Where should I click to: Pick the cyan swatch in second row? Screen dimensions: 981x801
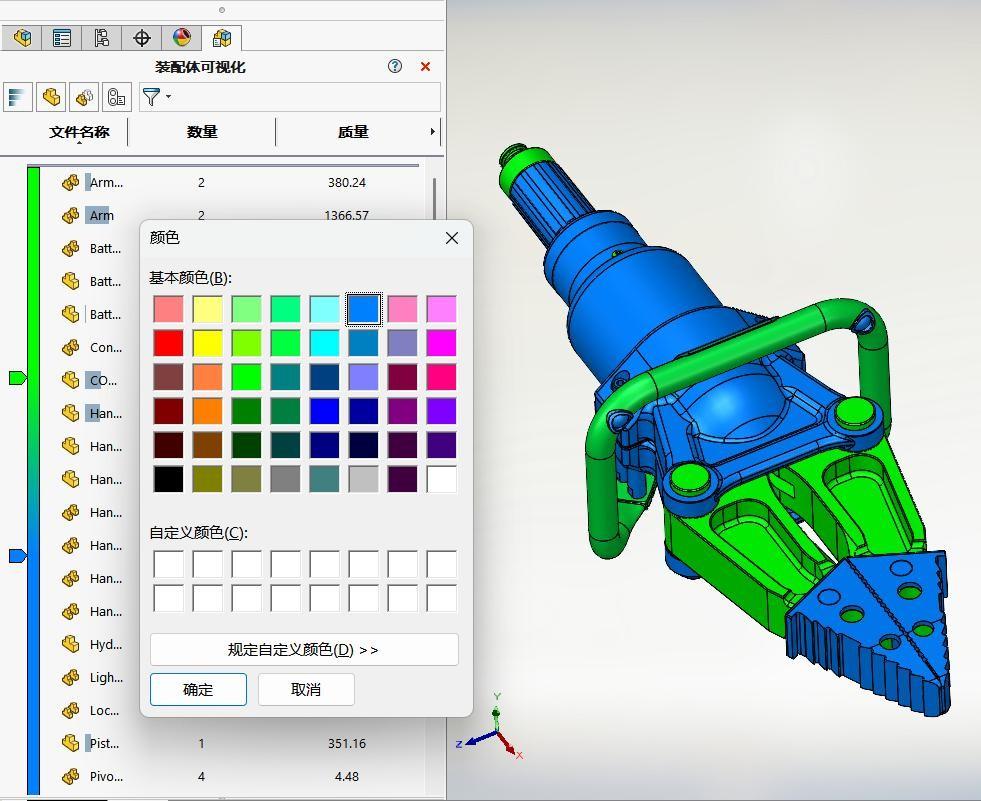[324, 343]
